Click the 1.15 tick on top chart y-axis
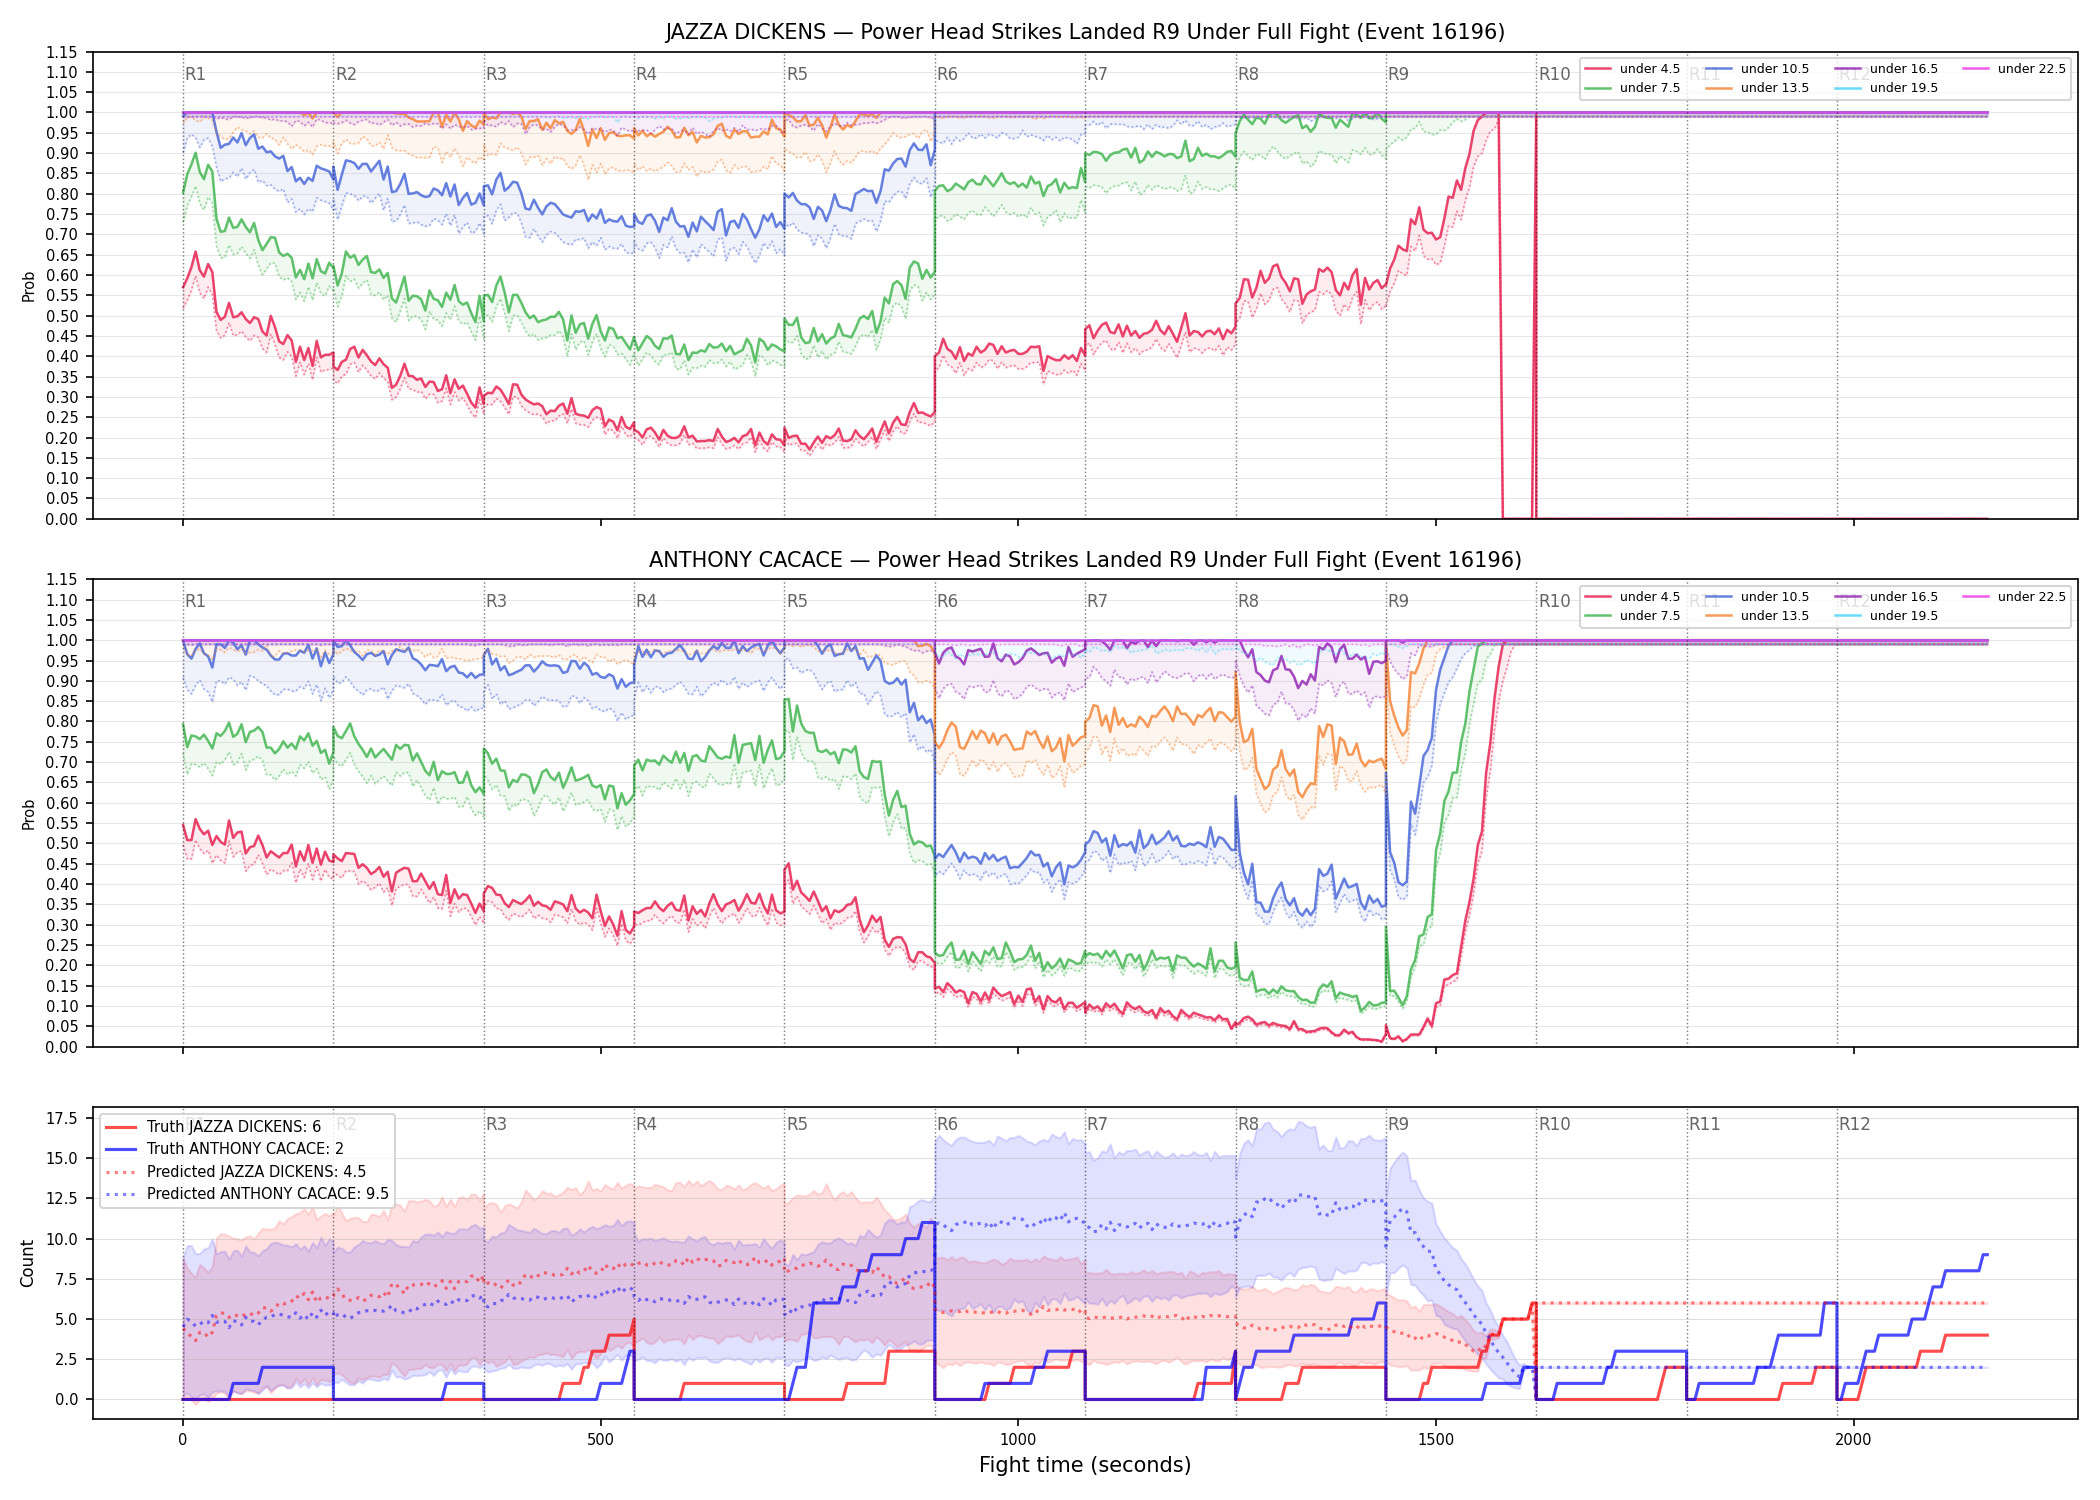This screenshot has width=2100, height=1500. (62, 52)
